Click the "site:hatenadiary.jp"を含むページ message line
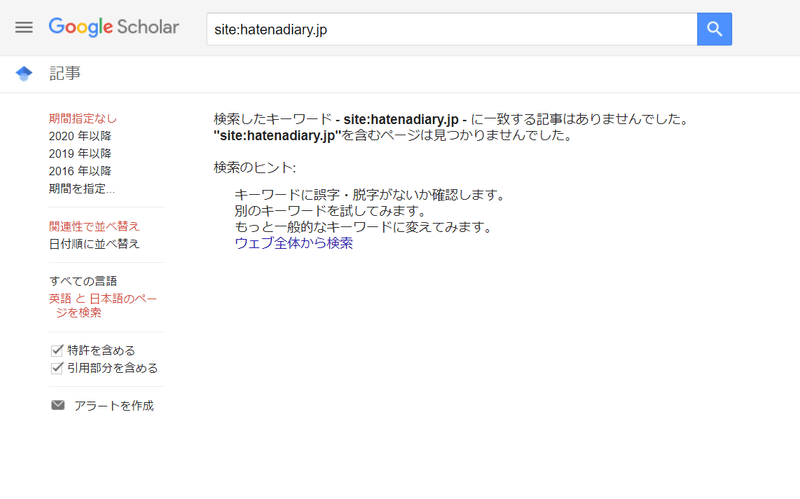The height and width of the screenshot is (499, 800). 393,135
